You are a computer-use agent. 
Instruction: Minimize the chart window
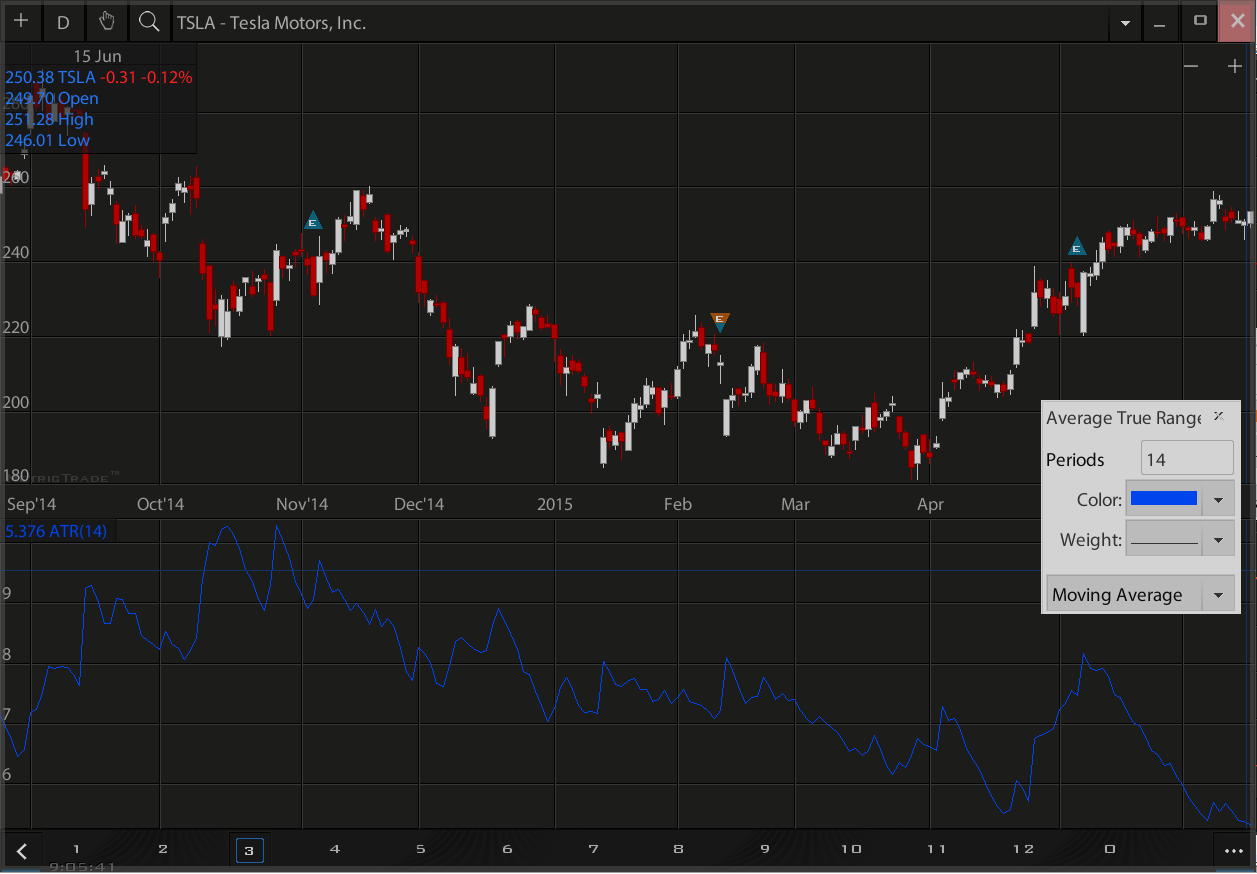pos(1160,22)
